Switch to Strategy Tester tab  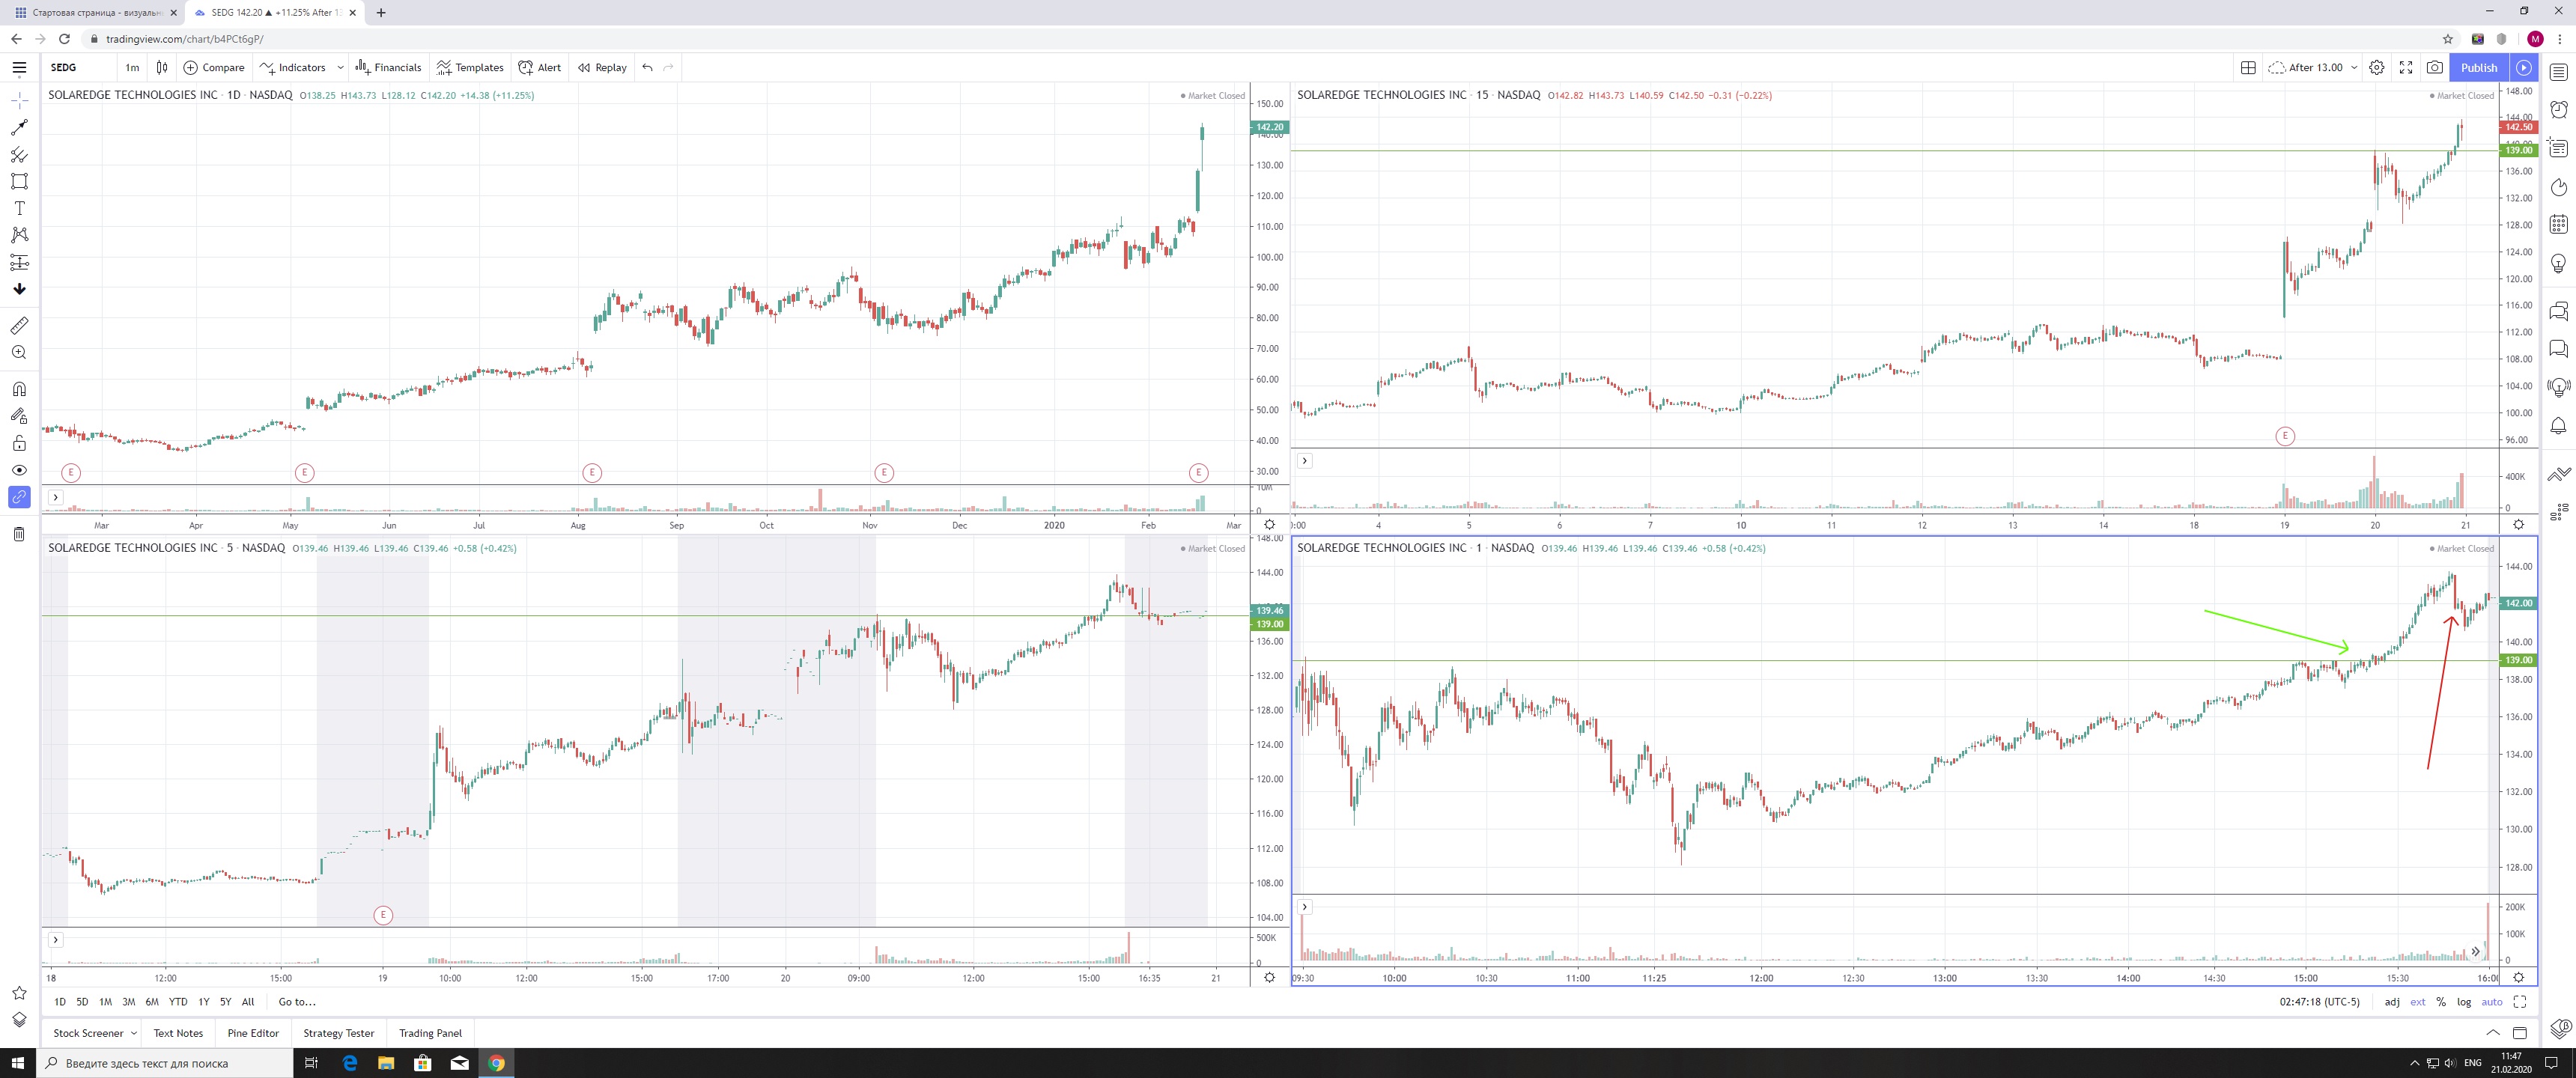point(338,1033)
